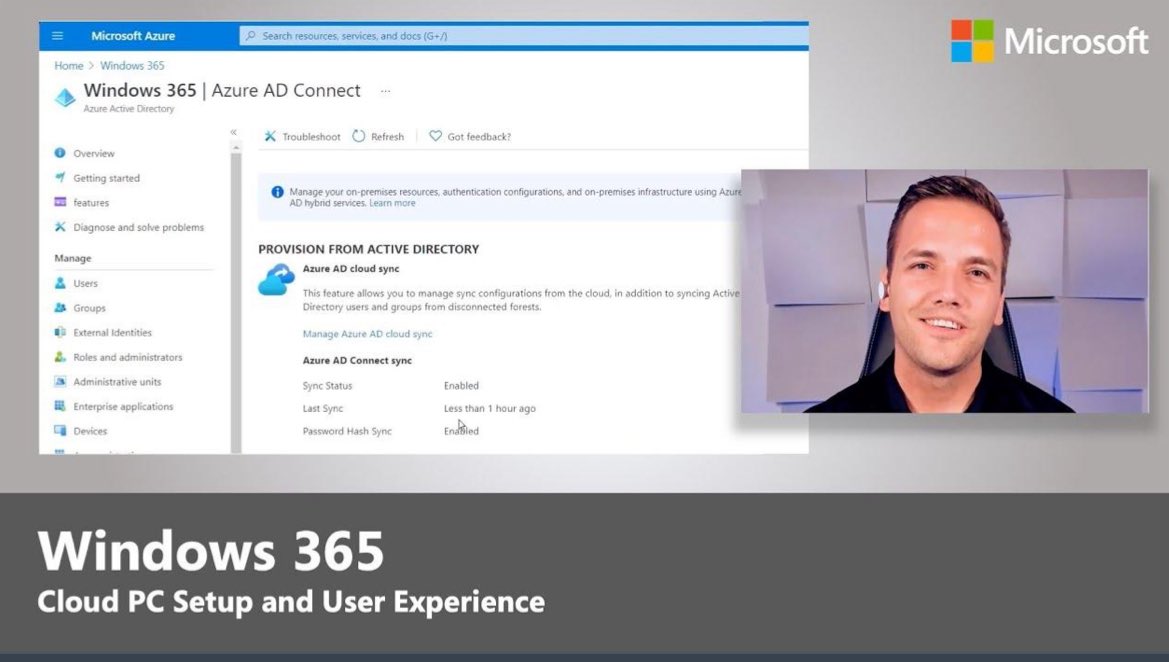Select the Last Sync label
This screenshot has height=662, width=1169.
[x=323, y=409]
